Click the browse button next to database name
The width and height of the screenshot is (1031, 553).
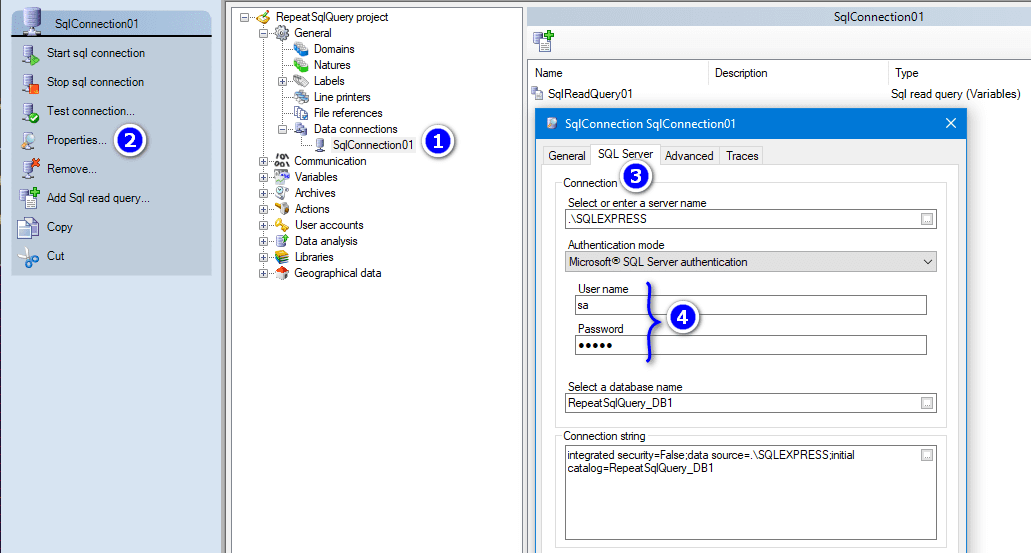tap(927, 404)
